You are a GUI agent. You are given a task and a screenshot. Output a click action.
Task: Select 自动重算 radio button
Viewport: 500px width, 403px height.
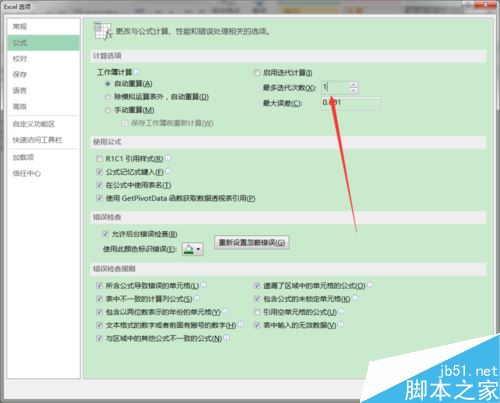[x=108, y=84]
